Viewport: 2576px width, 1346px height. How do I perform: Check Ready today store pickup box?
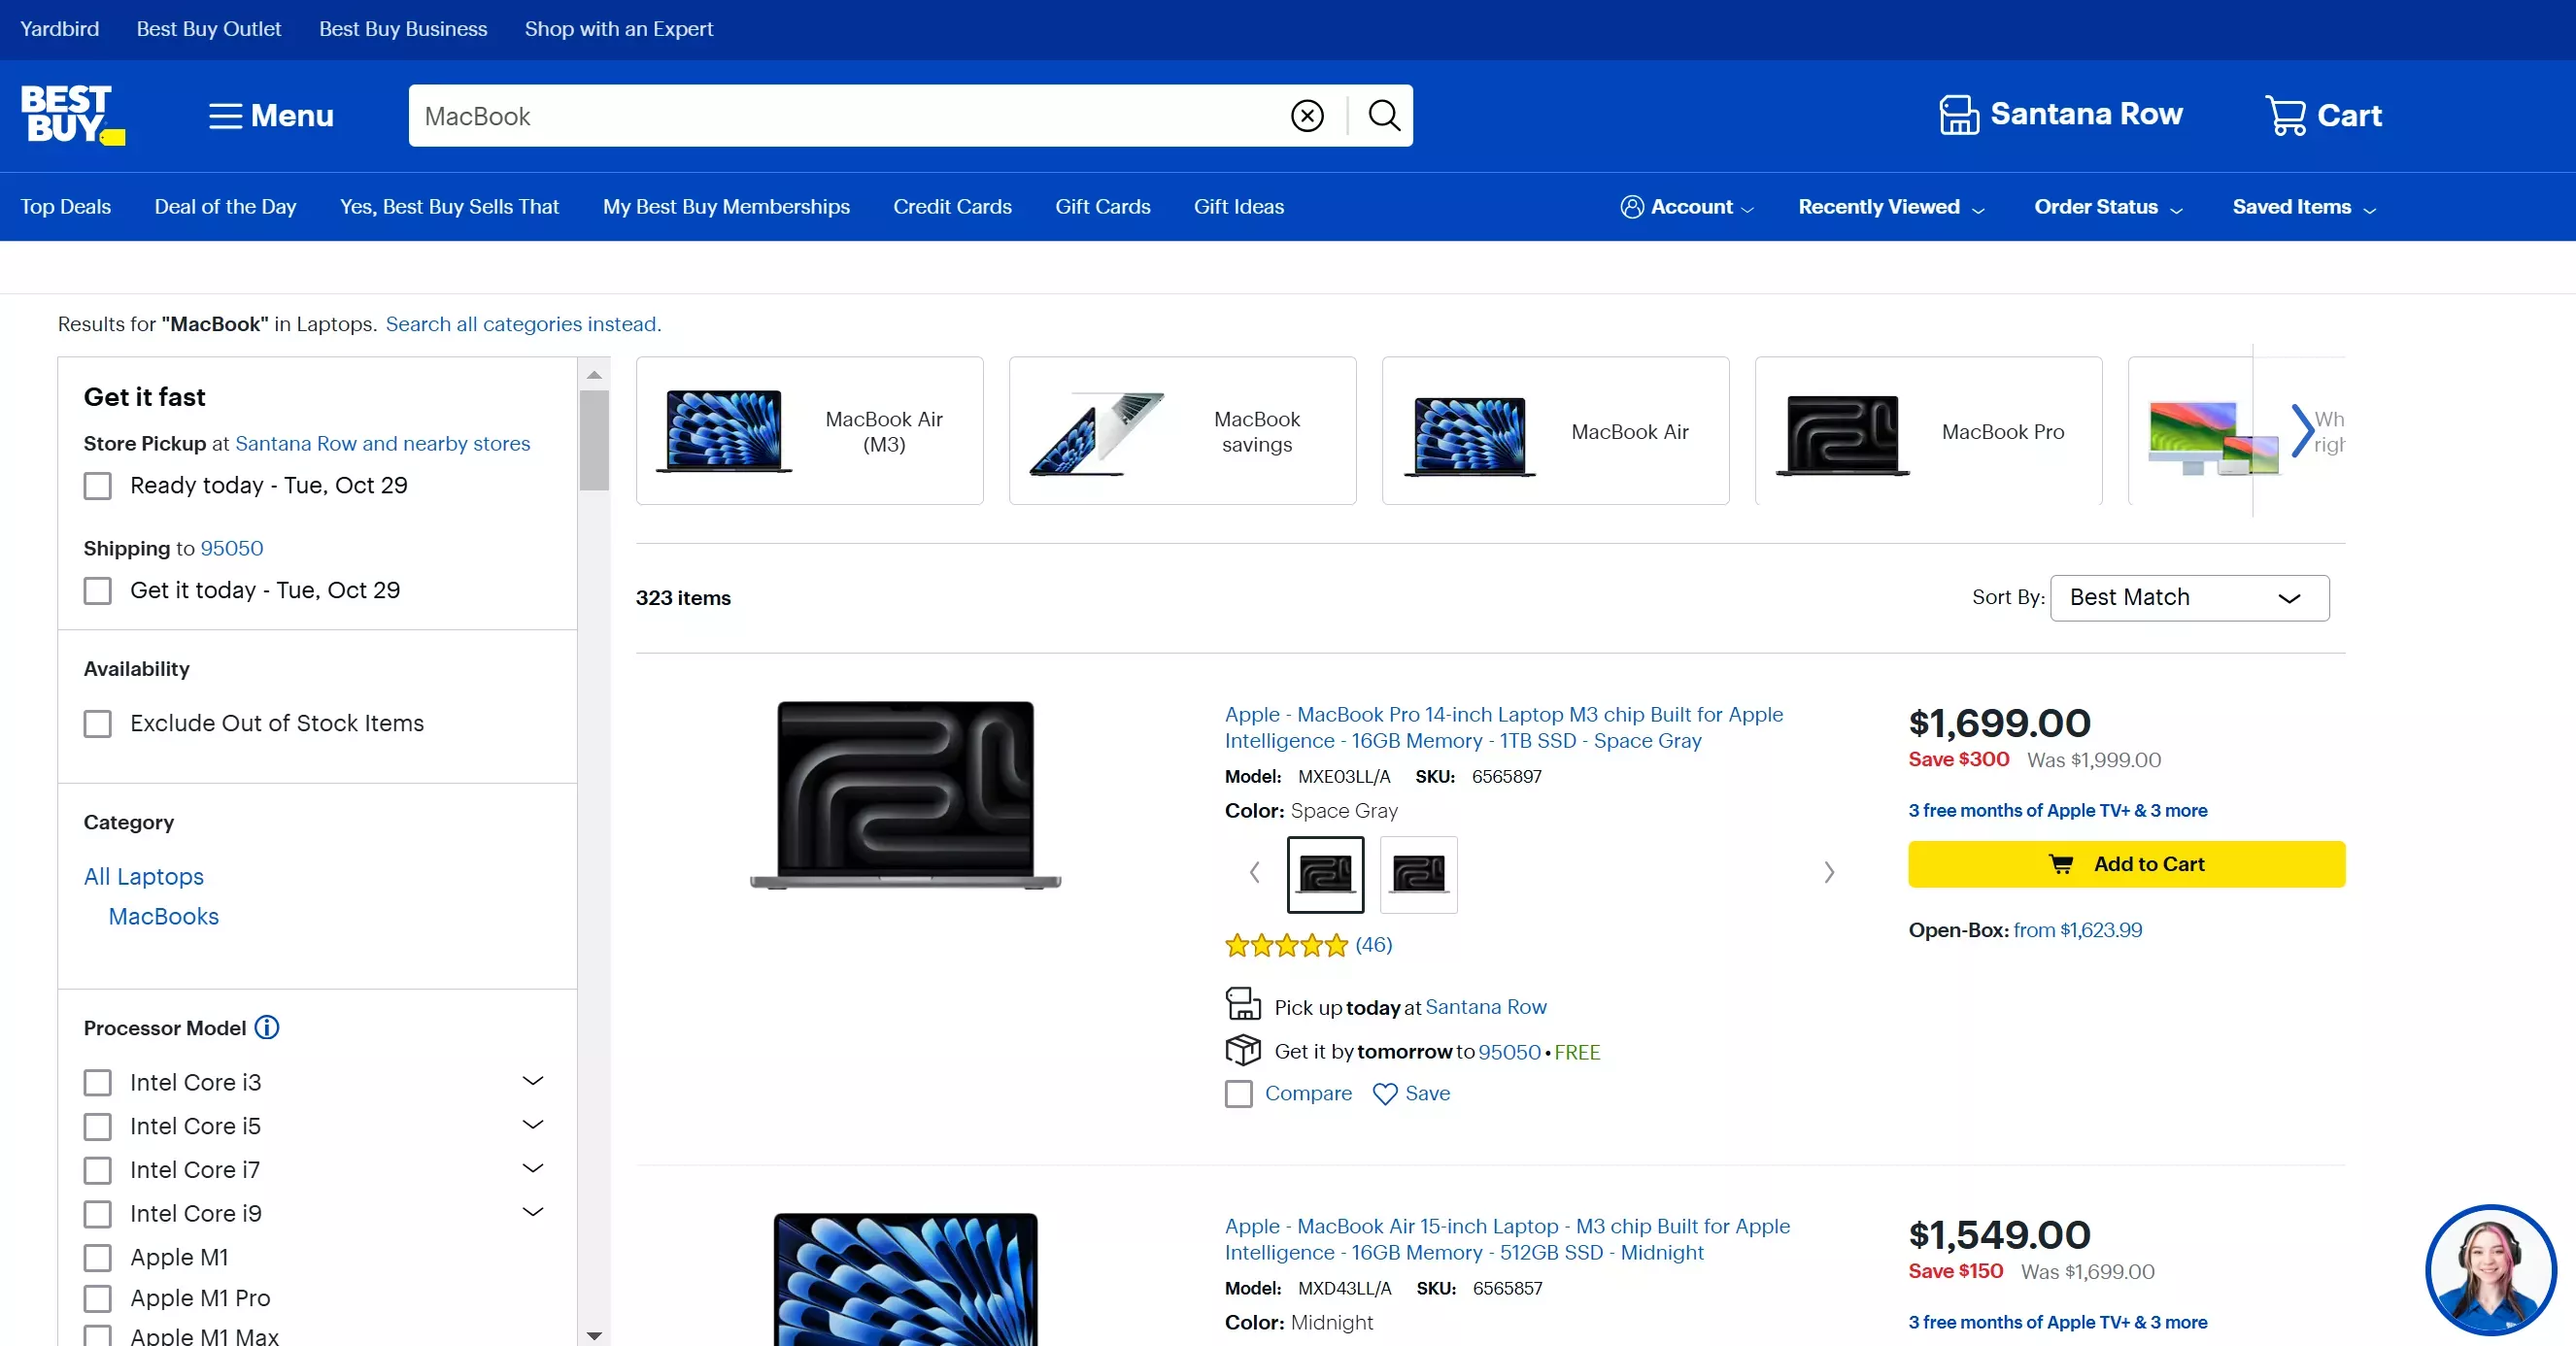point(98,486)
